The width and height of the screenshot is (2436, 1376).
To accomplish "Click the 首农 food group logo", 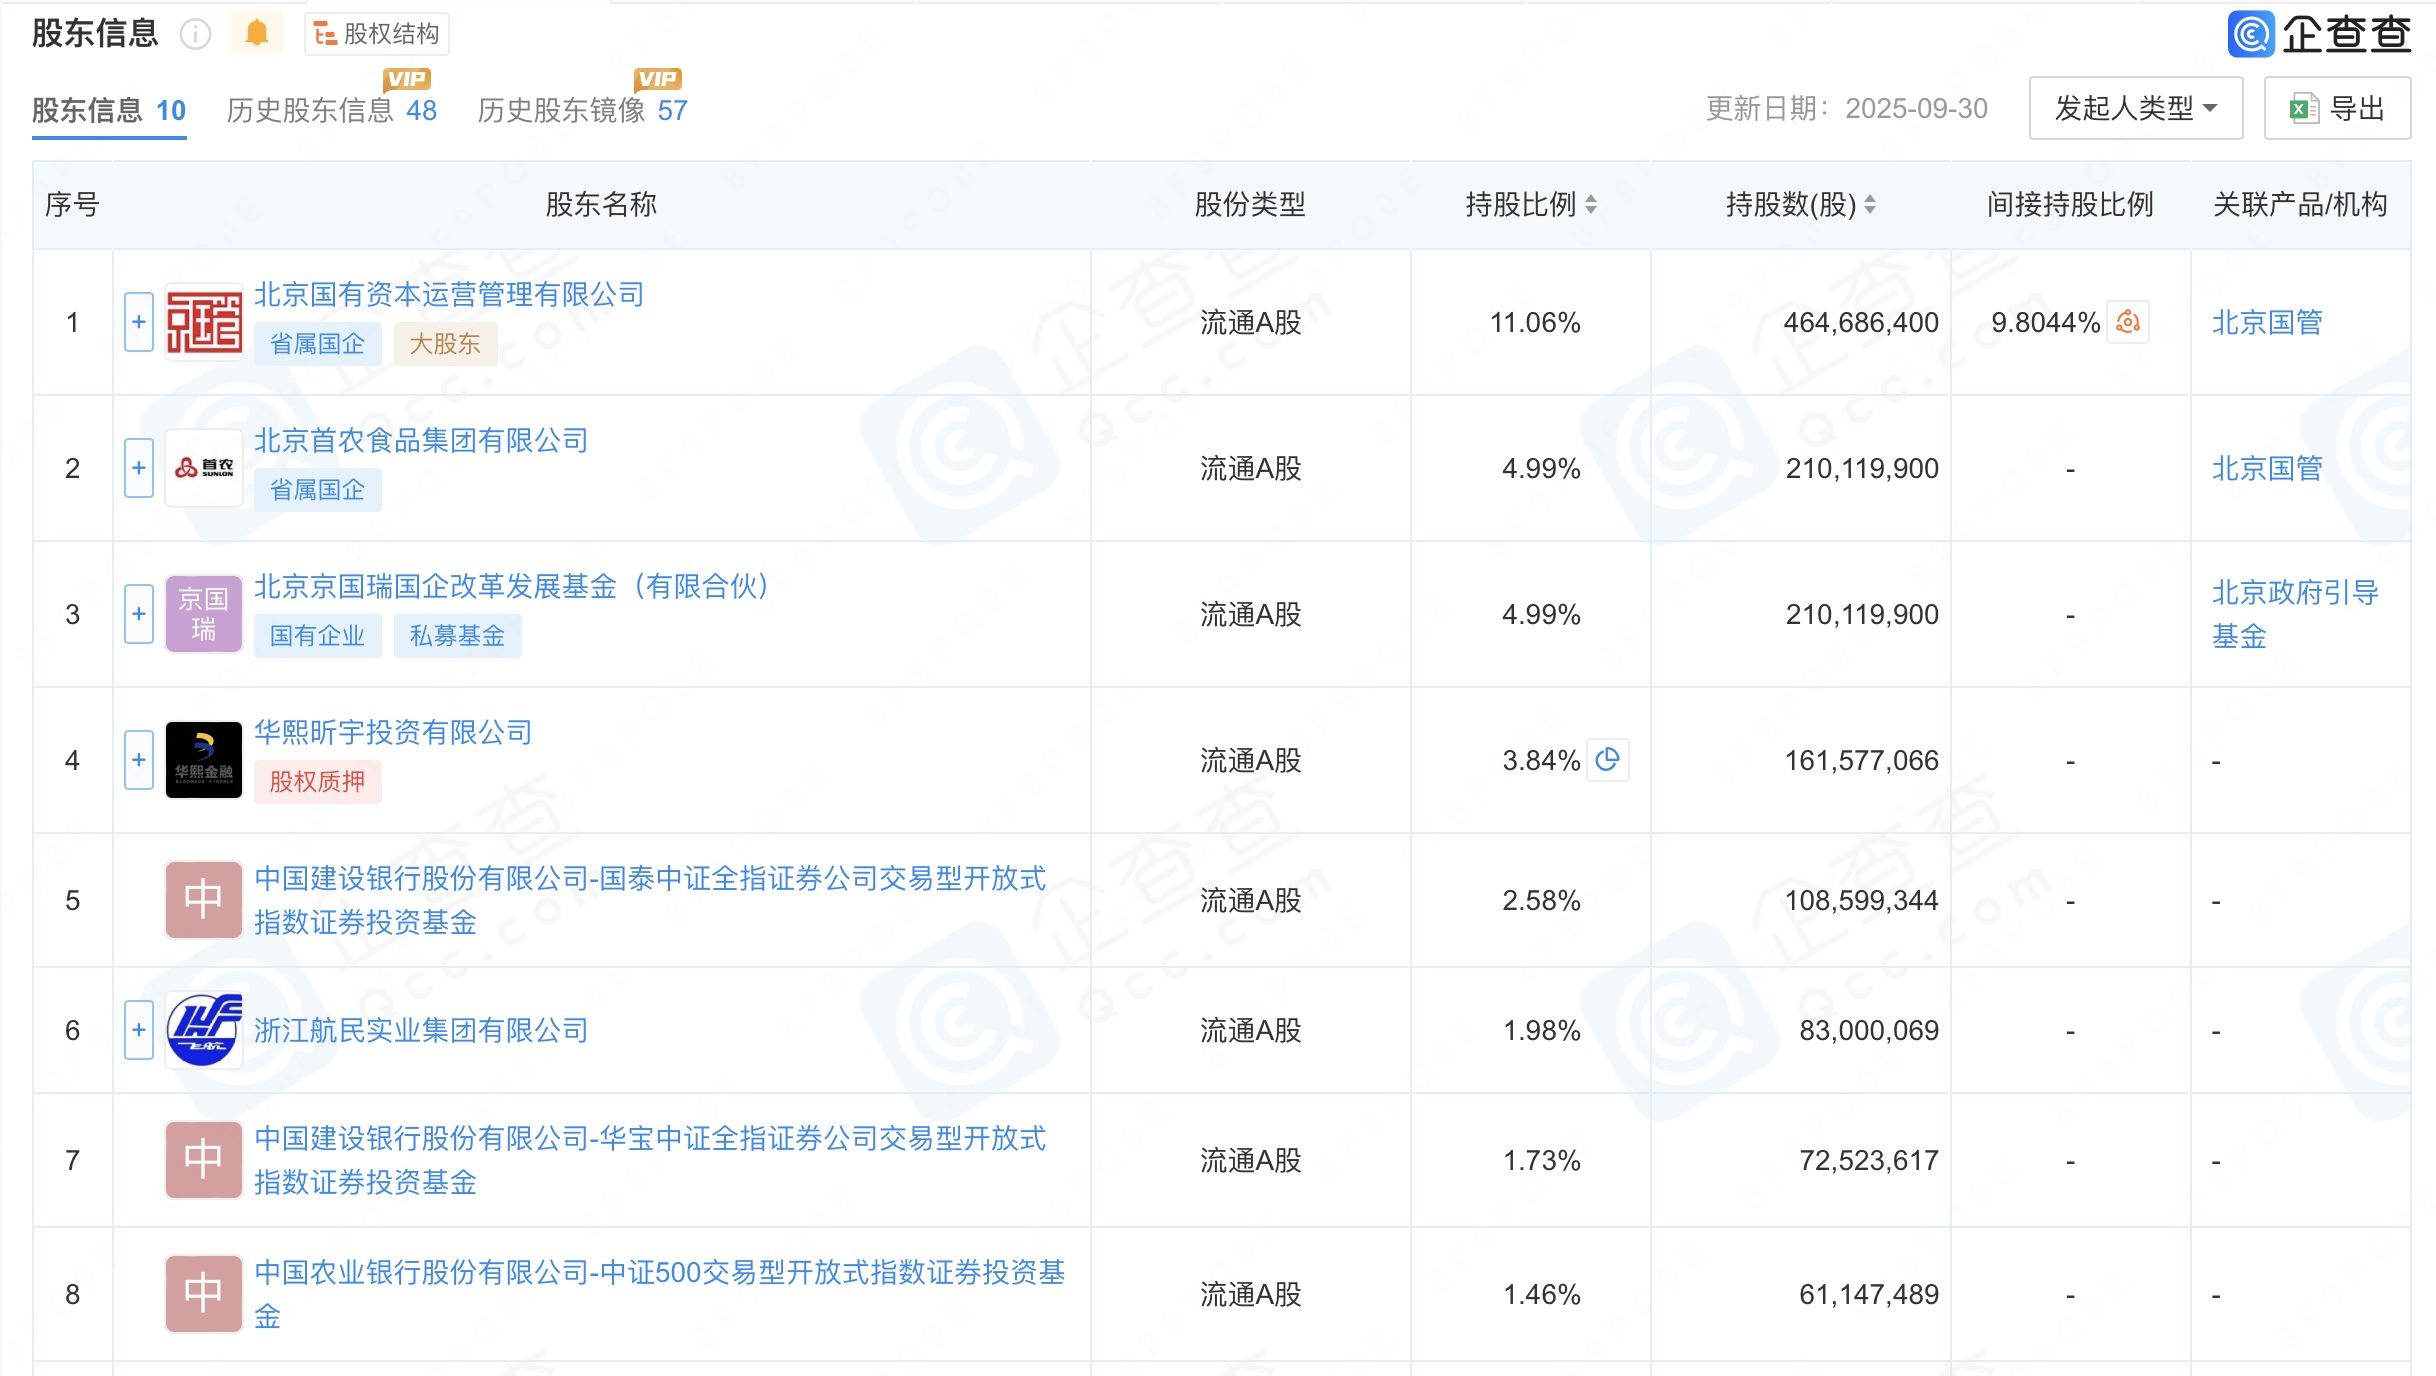I will pyautogui.click(x=204, y=468).
